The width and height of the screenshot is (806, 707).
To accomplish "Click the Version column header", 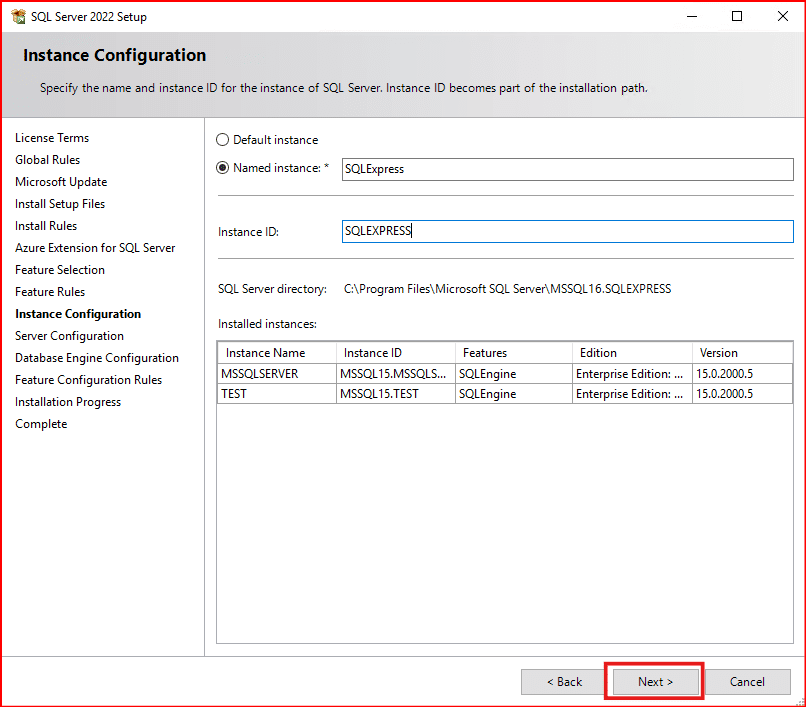I will [x=718, y=353].
